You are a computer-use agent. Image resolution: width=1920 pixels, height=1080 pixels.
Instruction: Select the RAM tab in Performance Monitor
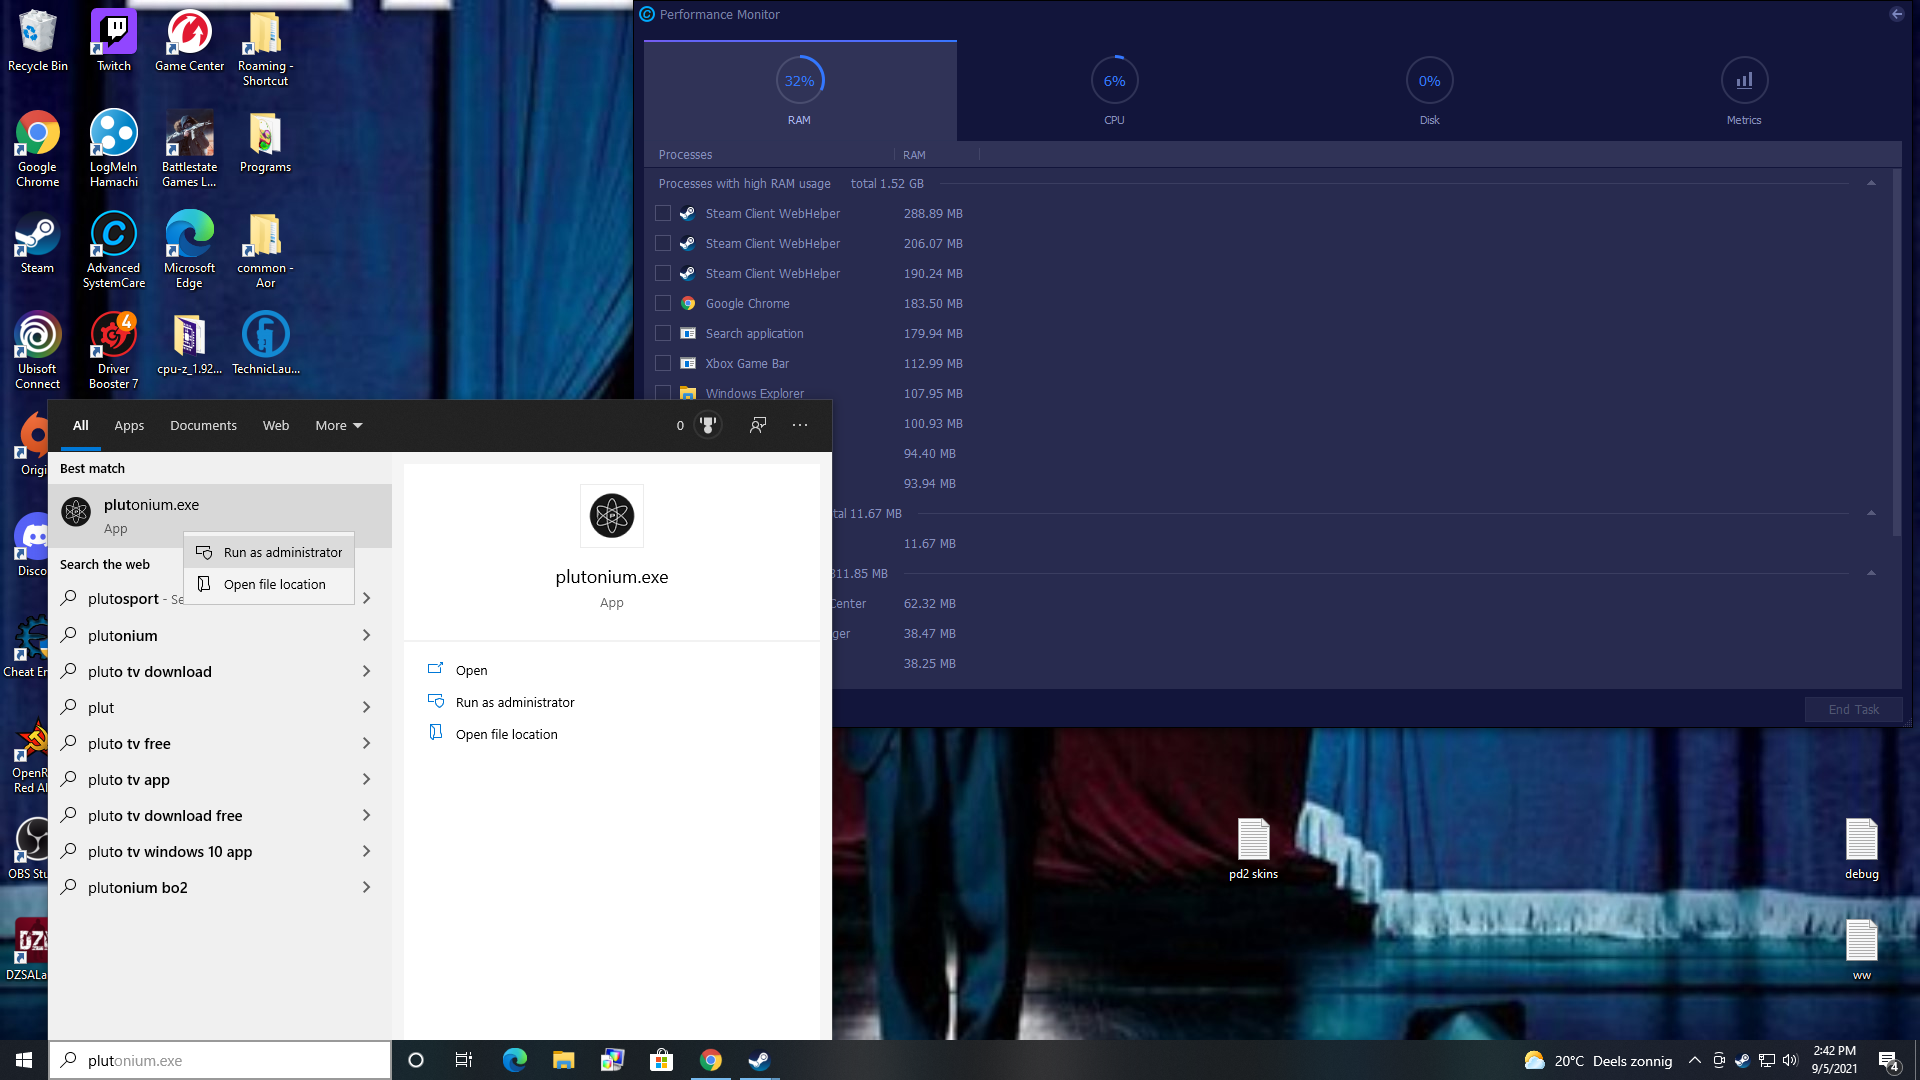(800, 91)
